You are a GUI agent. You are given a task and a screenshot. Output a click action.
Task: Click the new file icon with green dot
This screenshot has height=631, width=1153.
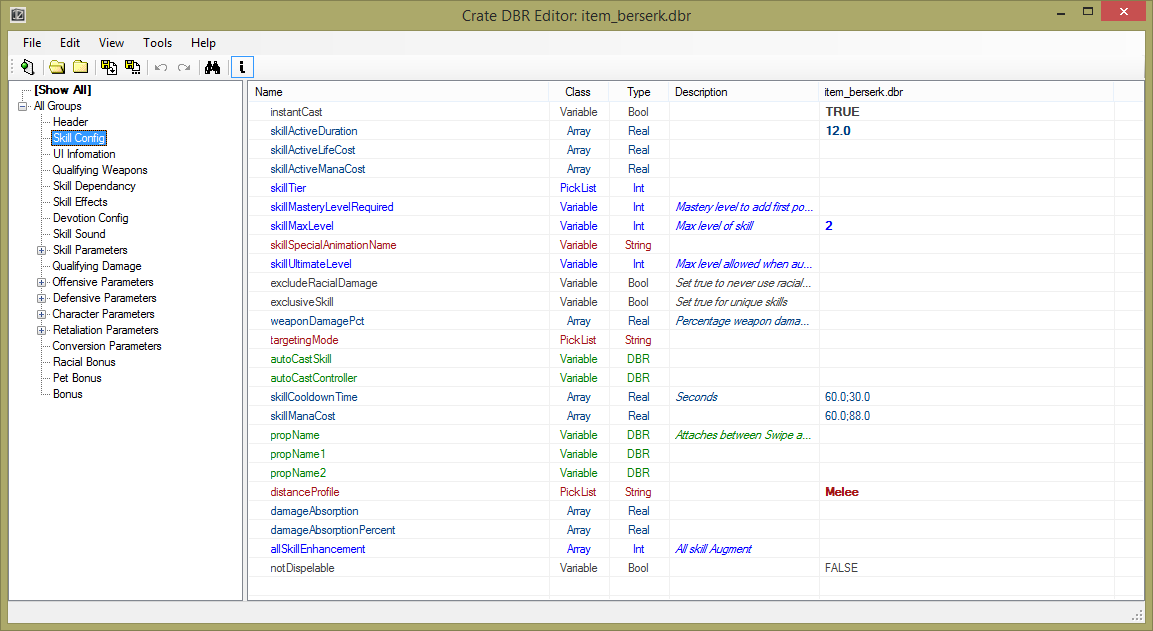point(27,67)
